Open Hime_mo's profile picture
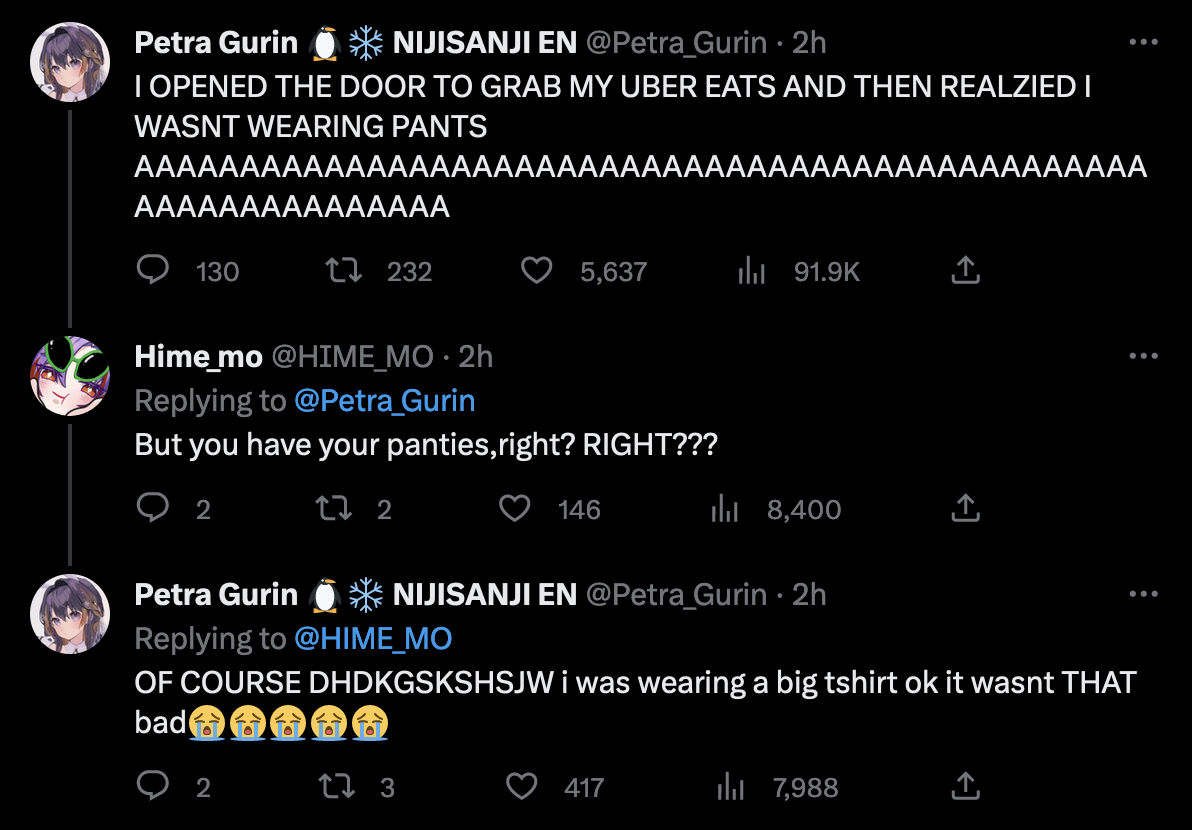This screenshot has width=1192, height=830. tap(69, 375)
